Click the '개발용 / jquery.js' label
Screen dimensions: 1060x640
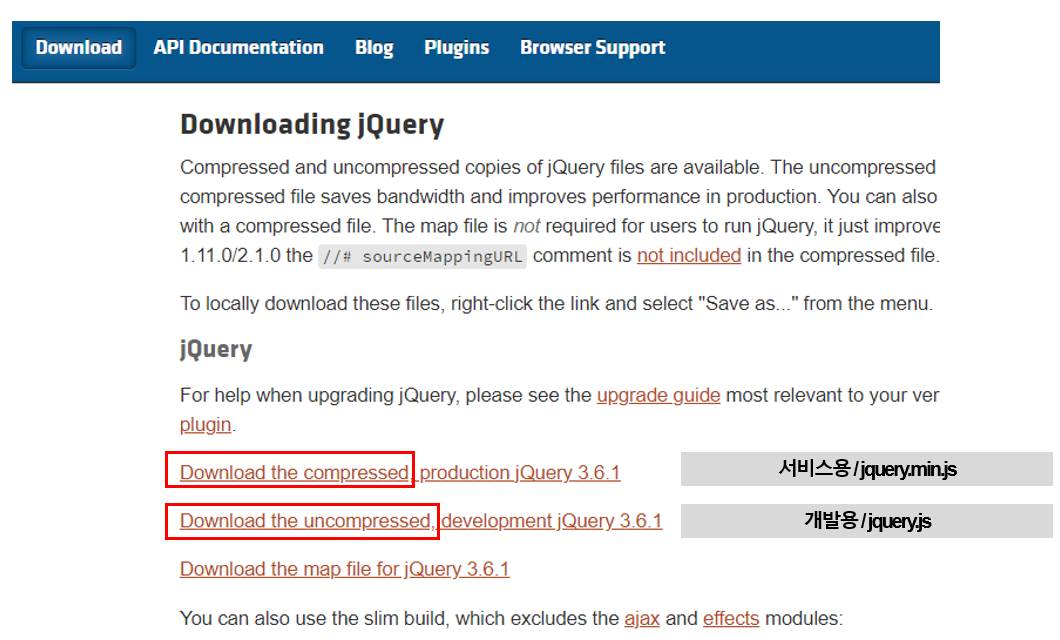coord(867,521)
